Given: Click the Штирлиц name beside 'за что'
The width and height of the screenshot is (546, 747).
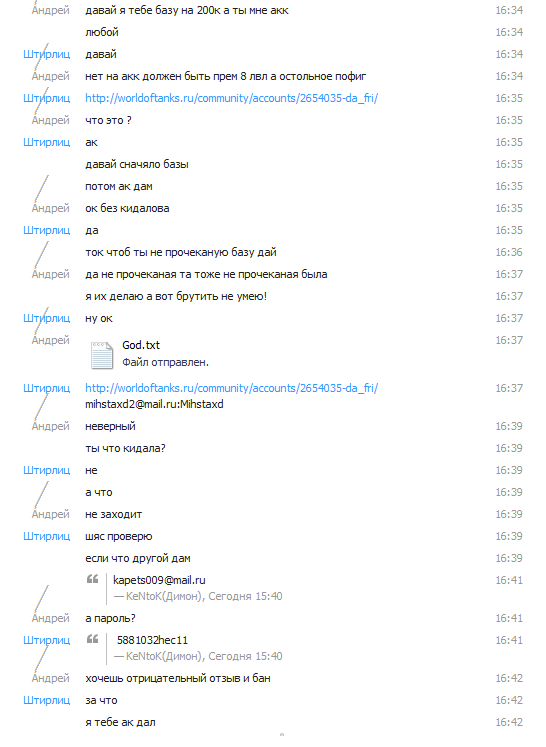Looking at the screenshot, I should pos(47,700).
